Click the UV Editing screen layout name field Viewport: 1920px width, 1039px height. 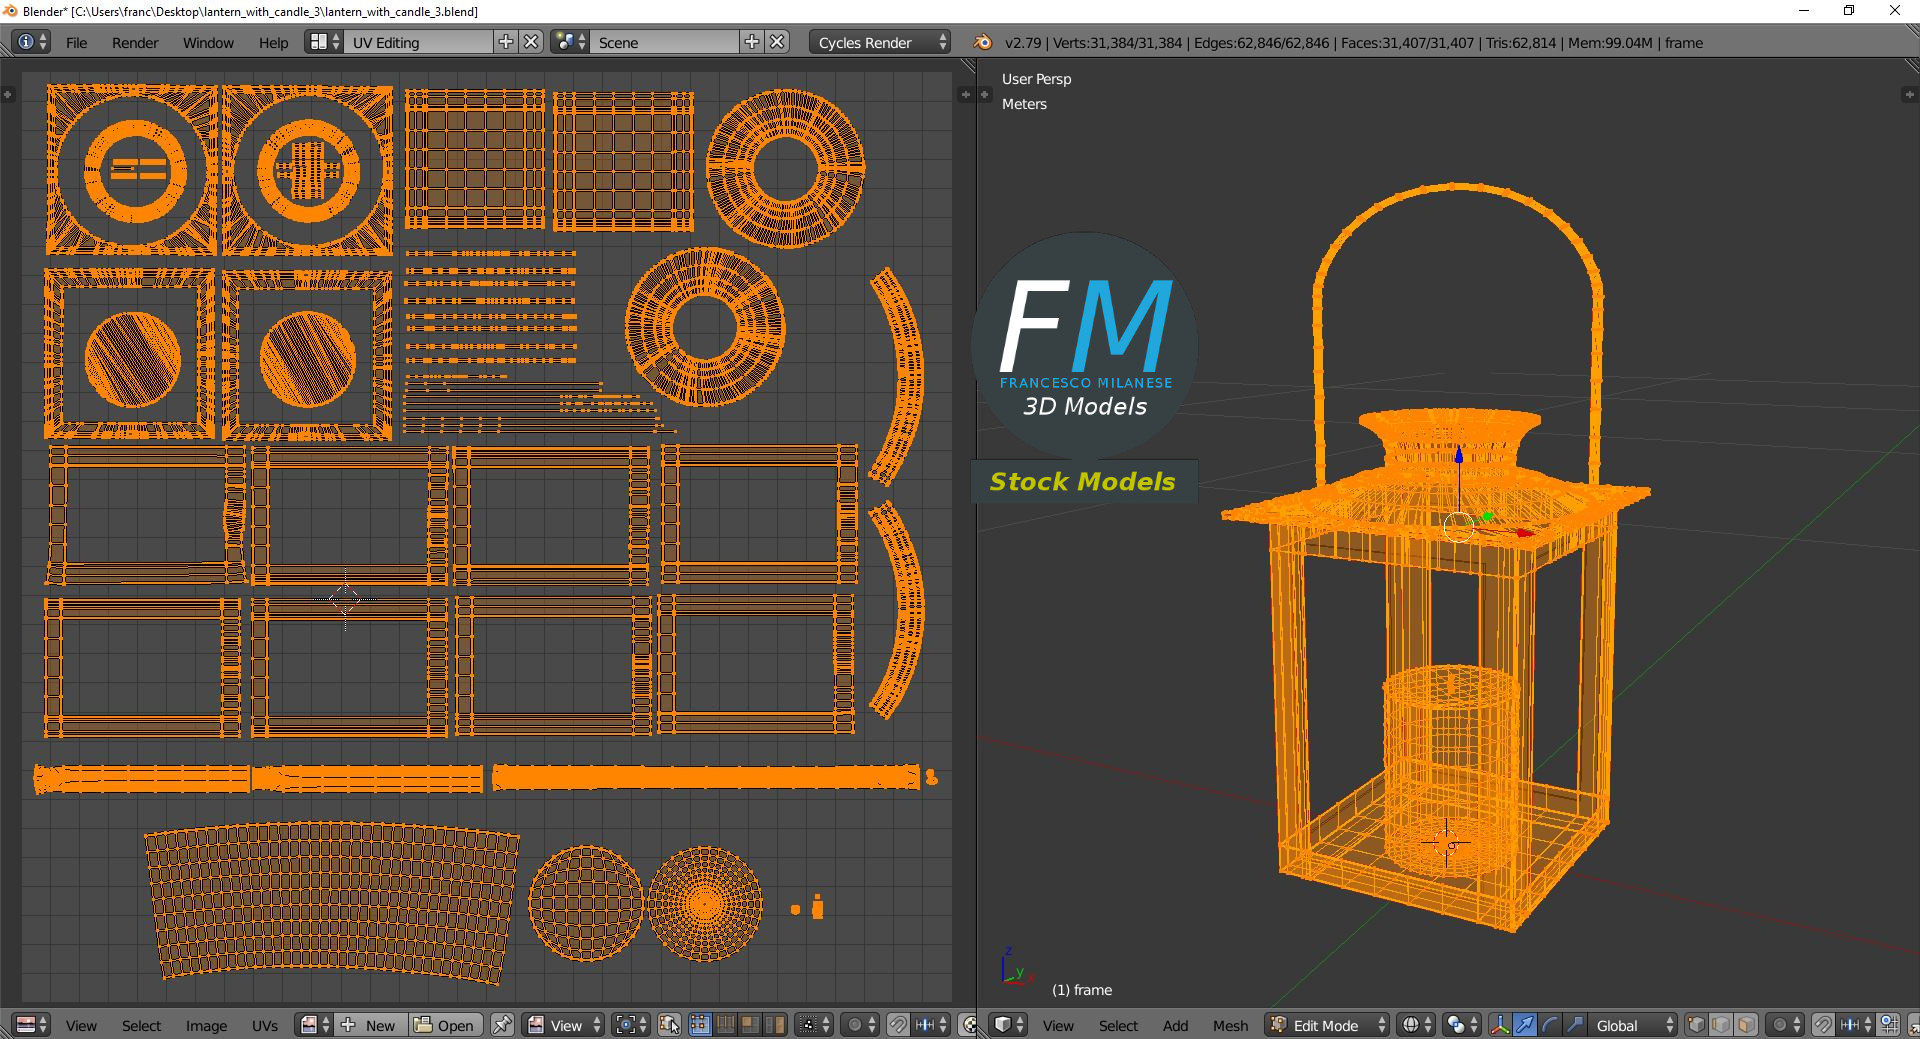point(418,42)
